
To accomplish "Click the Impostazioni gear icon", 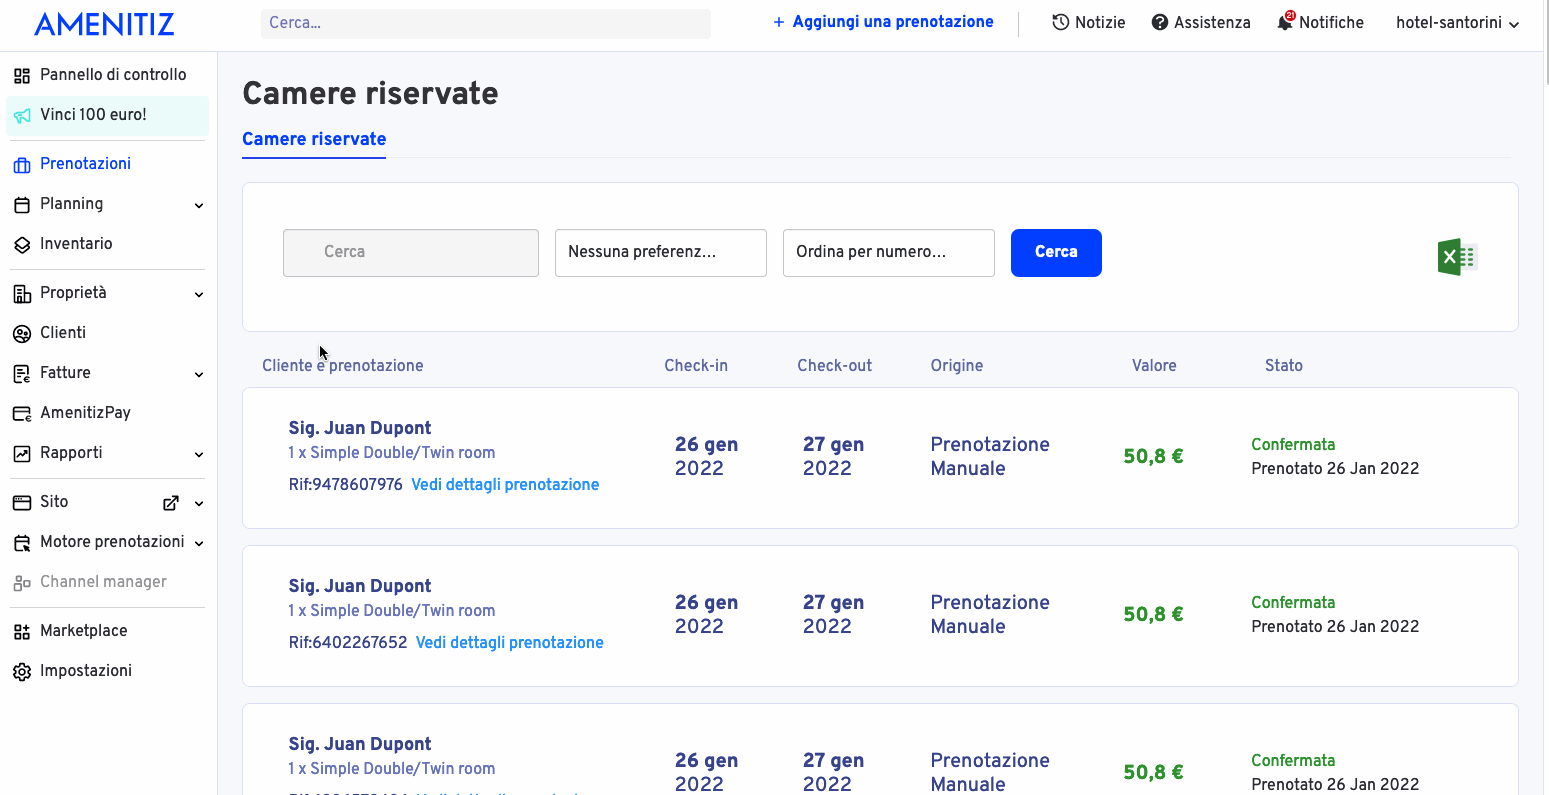I will tap(22, 672).
